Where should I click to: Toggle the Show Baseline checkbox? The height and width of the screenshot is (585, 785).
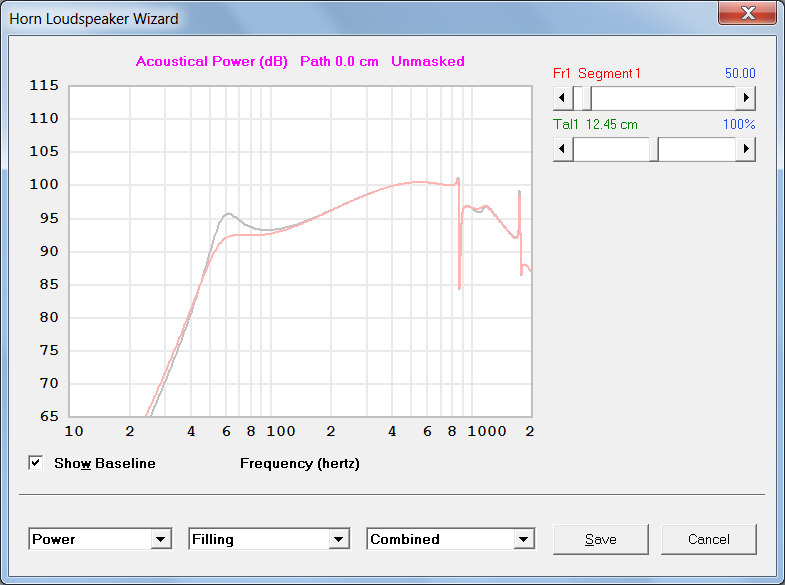coord(36,463)
